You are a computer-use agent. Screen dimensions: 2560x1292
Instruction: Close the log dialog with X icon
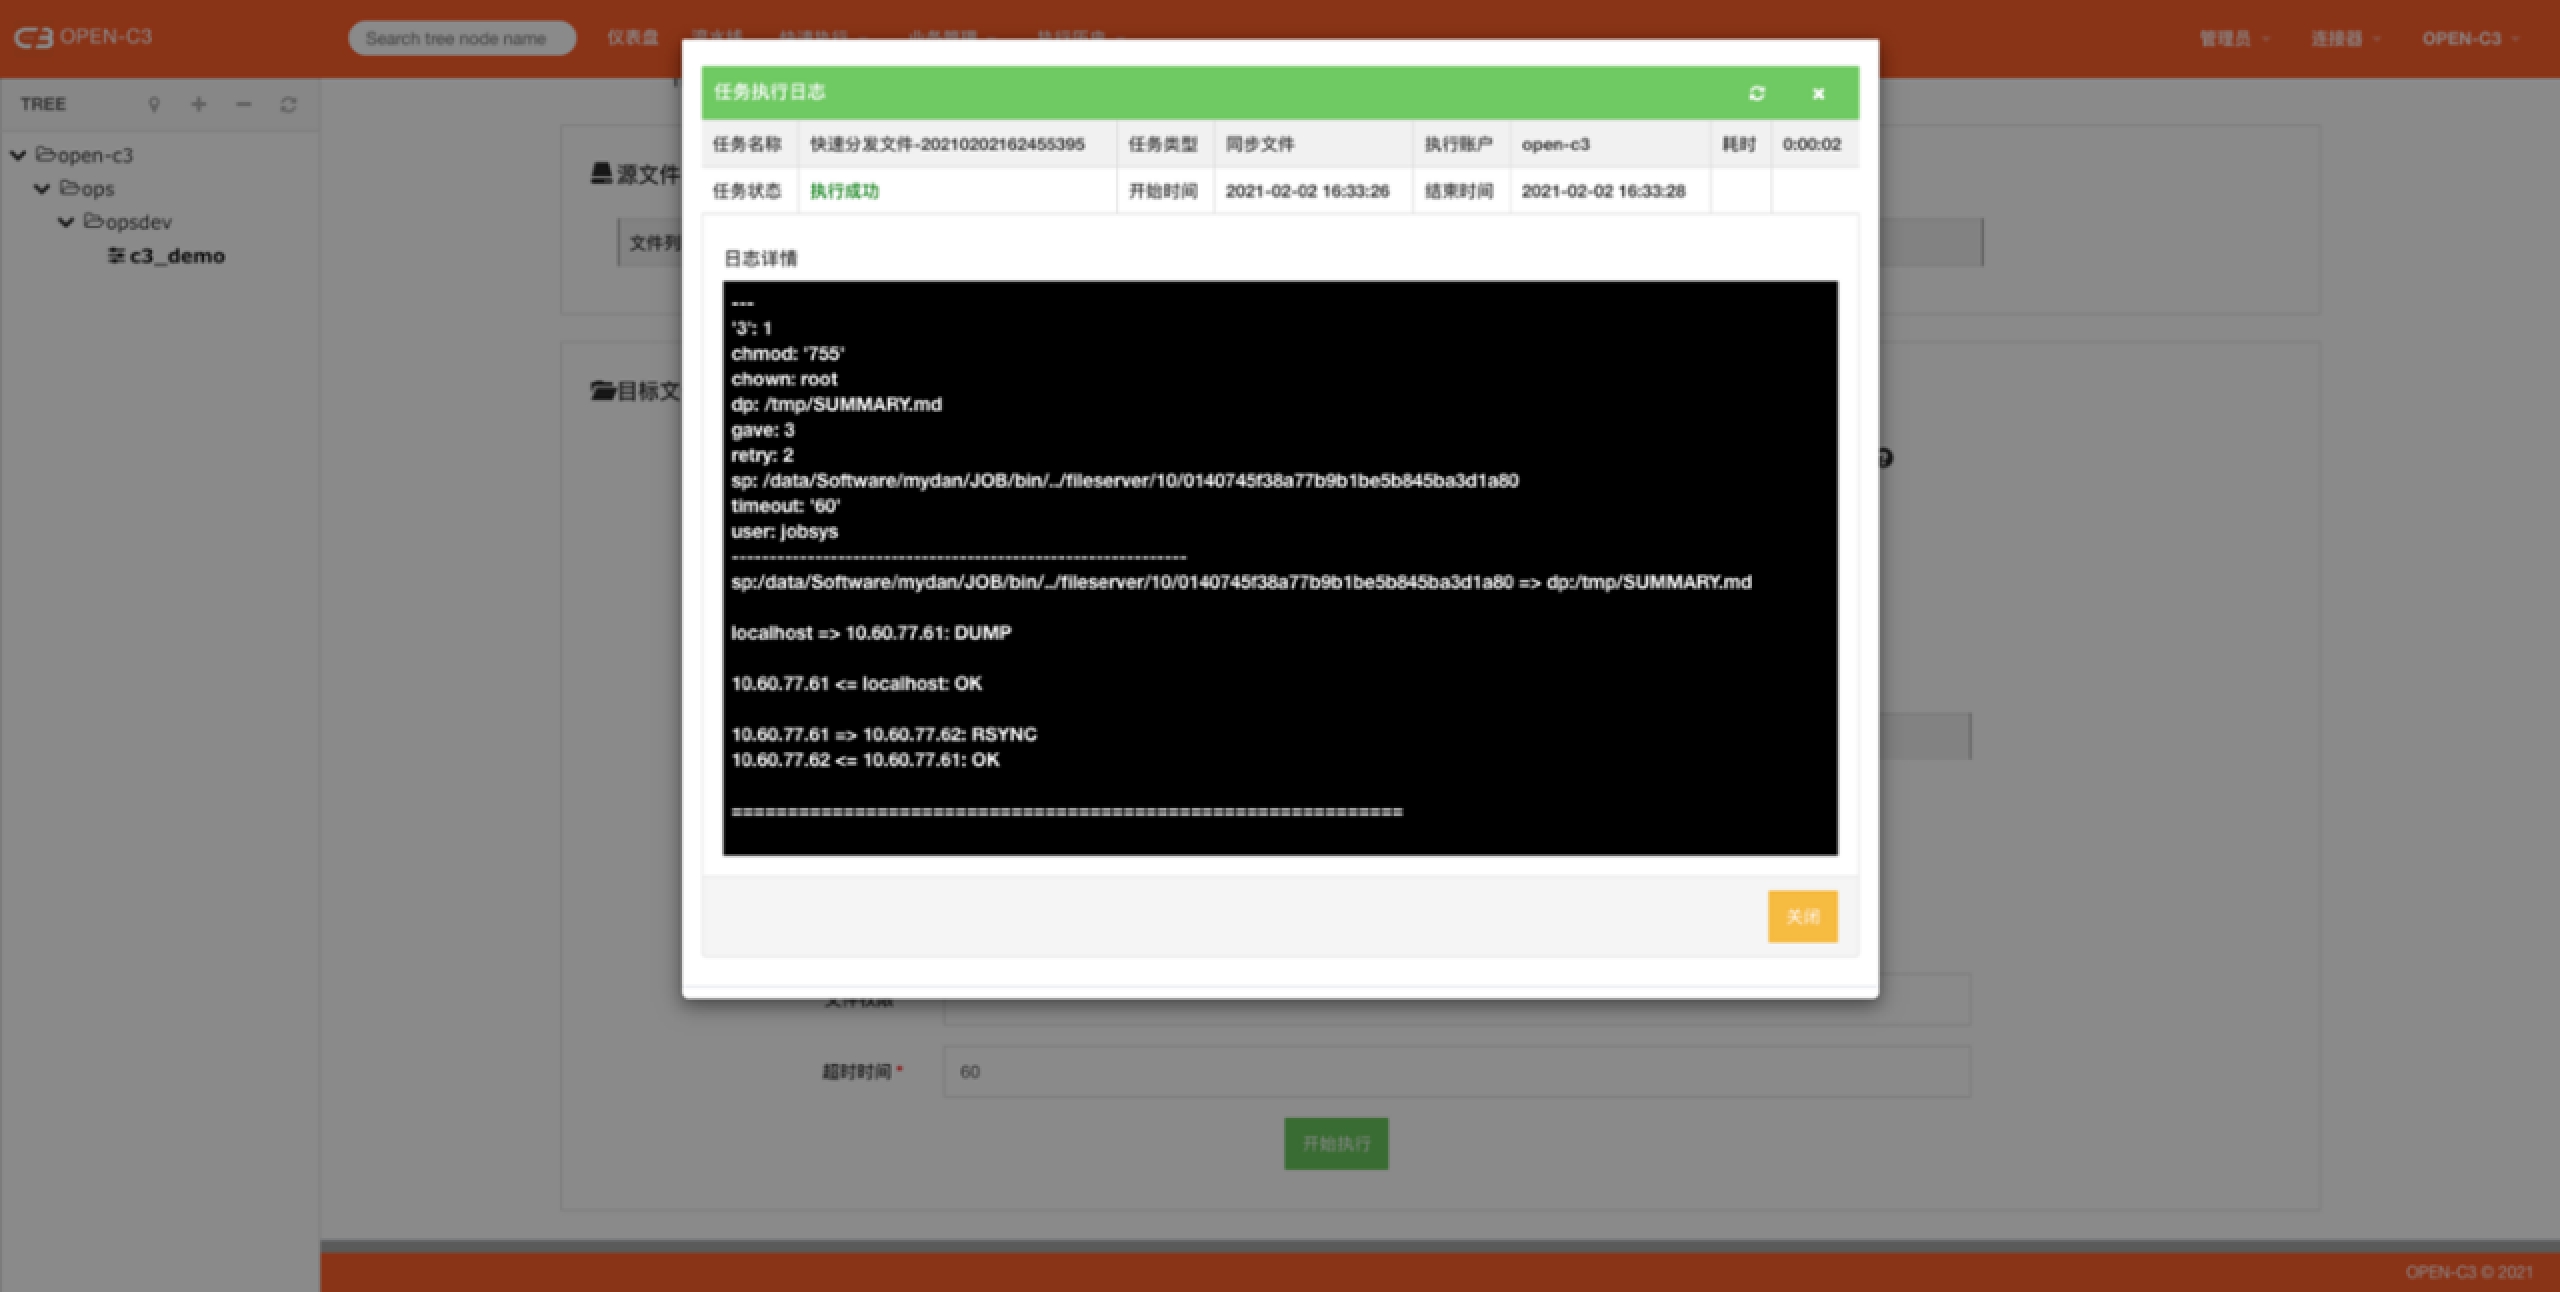(1818, 93)
